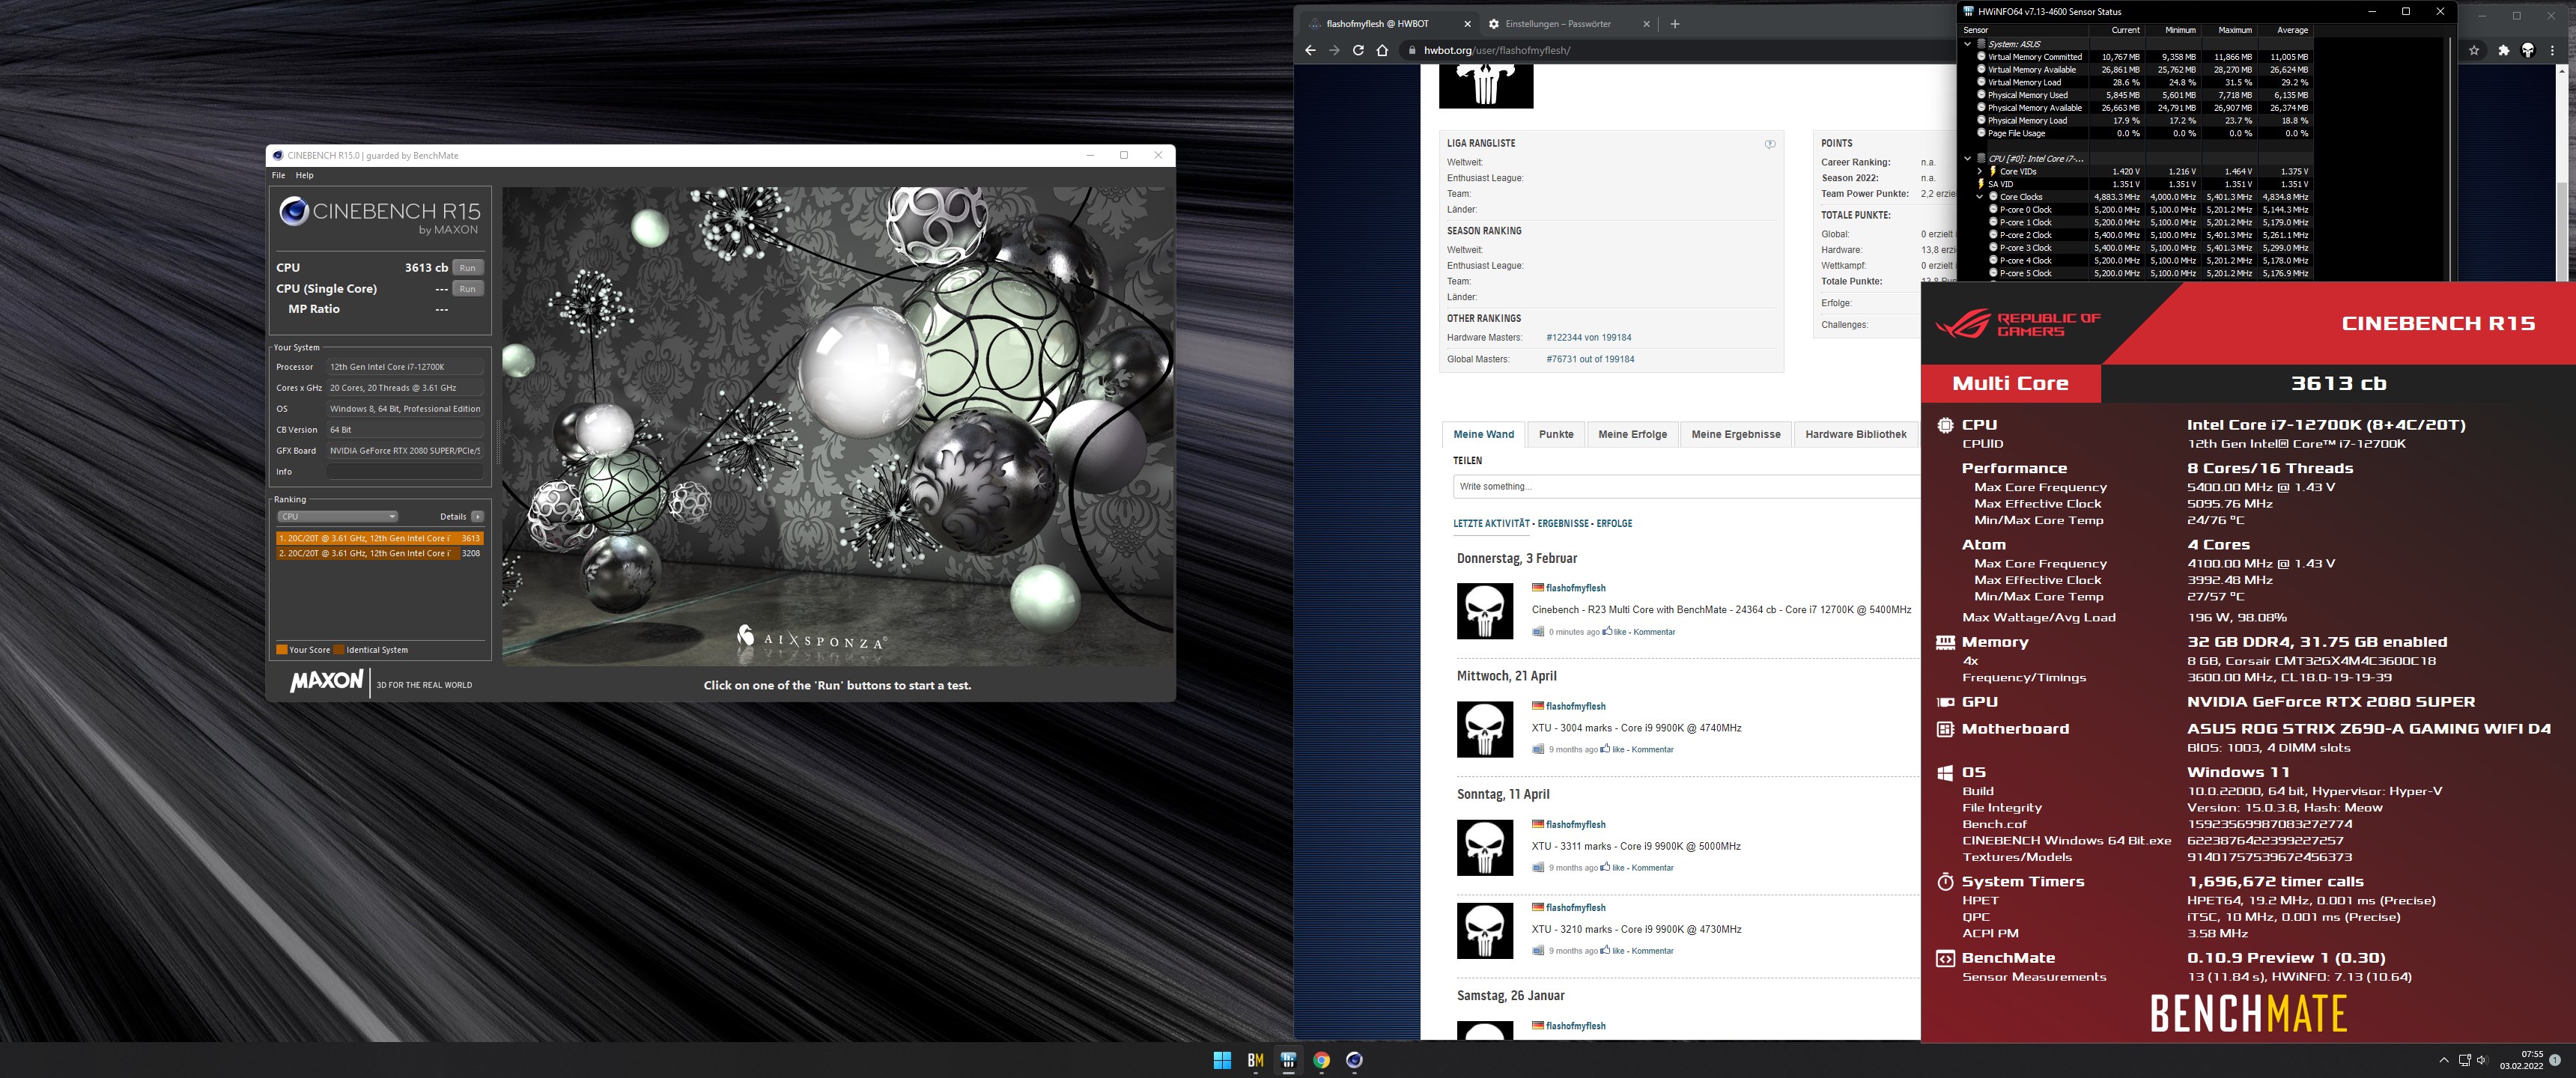Image resolution: width=2576 pixels, height=1078 pixels.
Task: Open BenchMate from the taskbar
Action: 1255,1060
